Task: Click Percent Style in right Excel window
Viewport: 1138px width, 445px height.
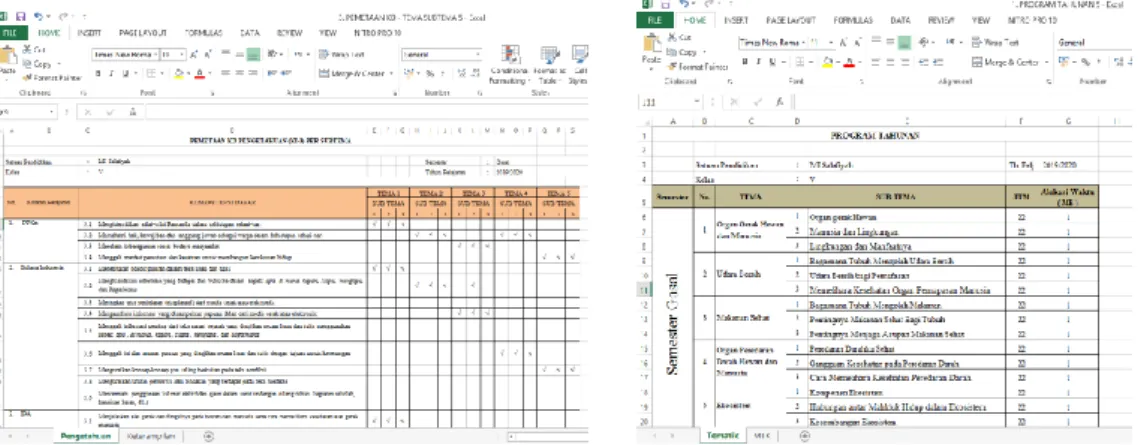Action: point(1086,62)
